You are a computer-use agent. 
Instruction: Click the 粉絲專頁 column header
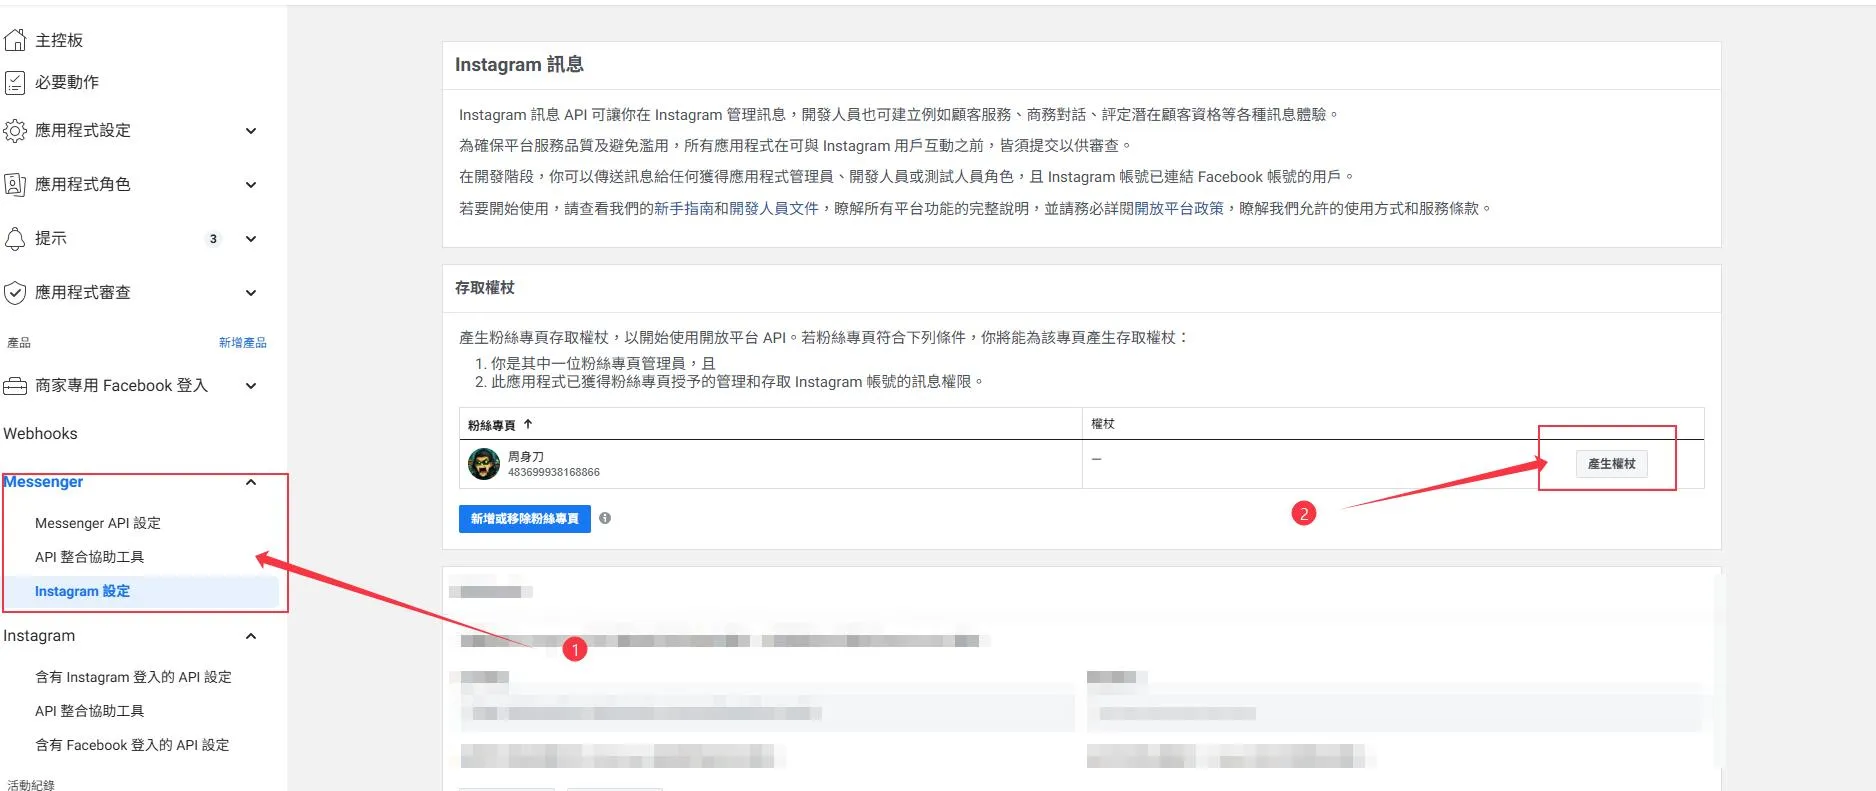point(492,425)
